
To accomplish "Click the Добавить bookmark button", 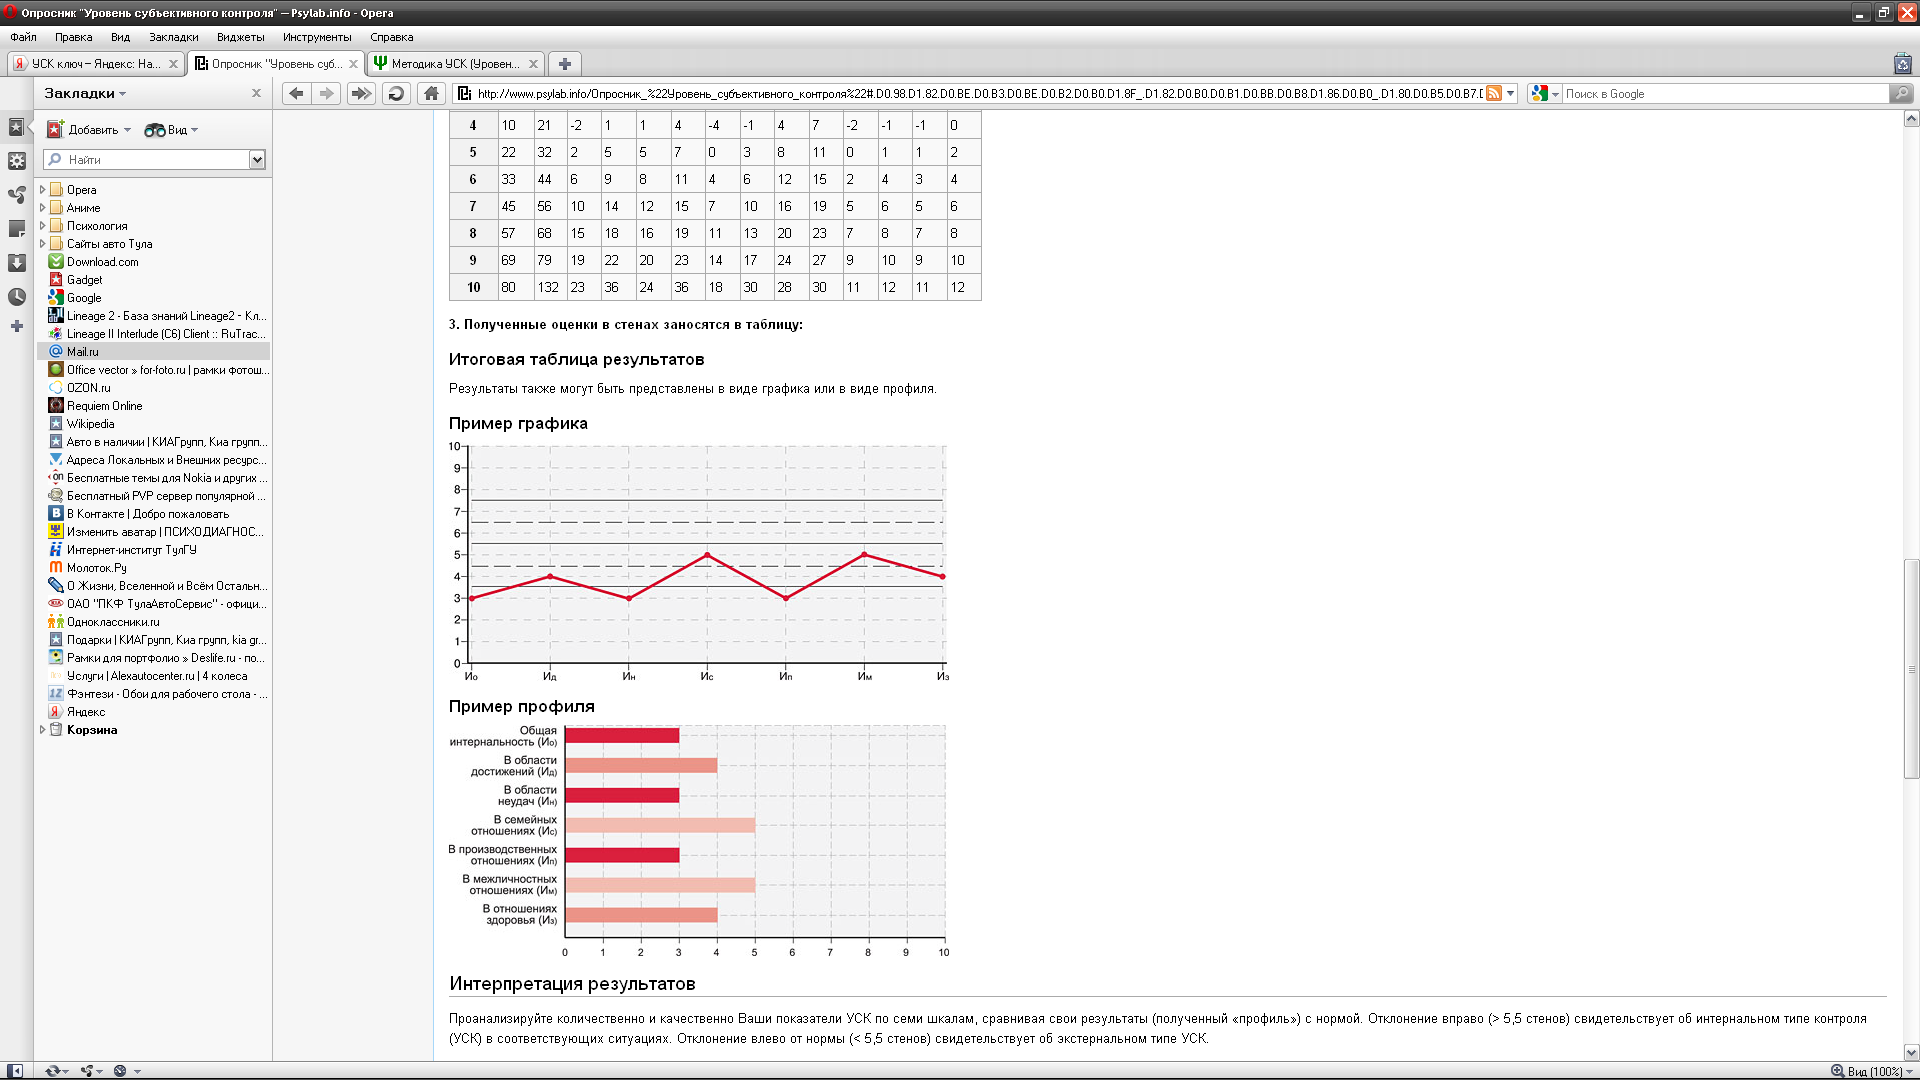I will (90, 130).
